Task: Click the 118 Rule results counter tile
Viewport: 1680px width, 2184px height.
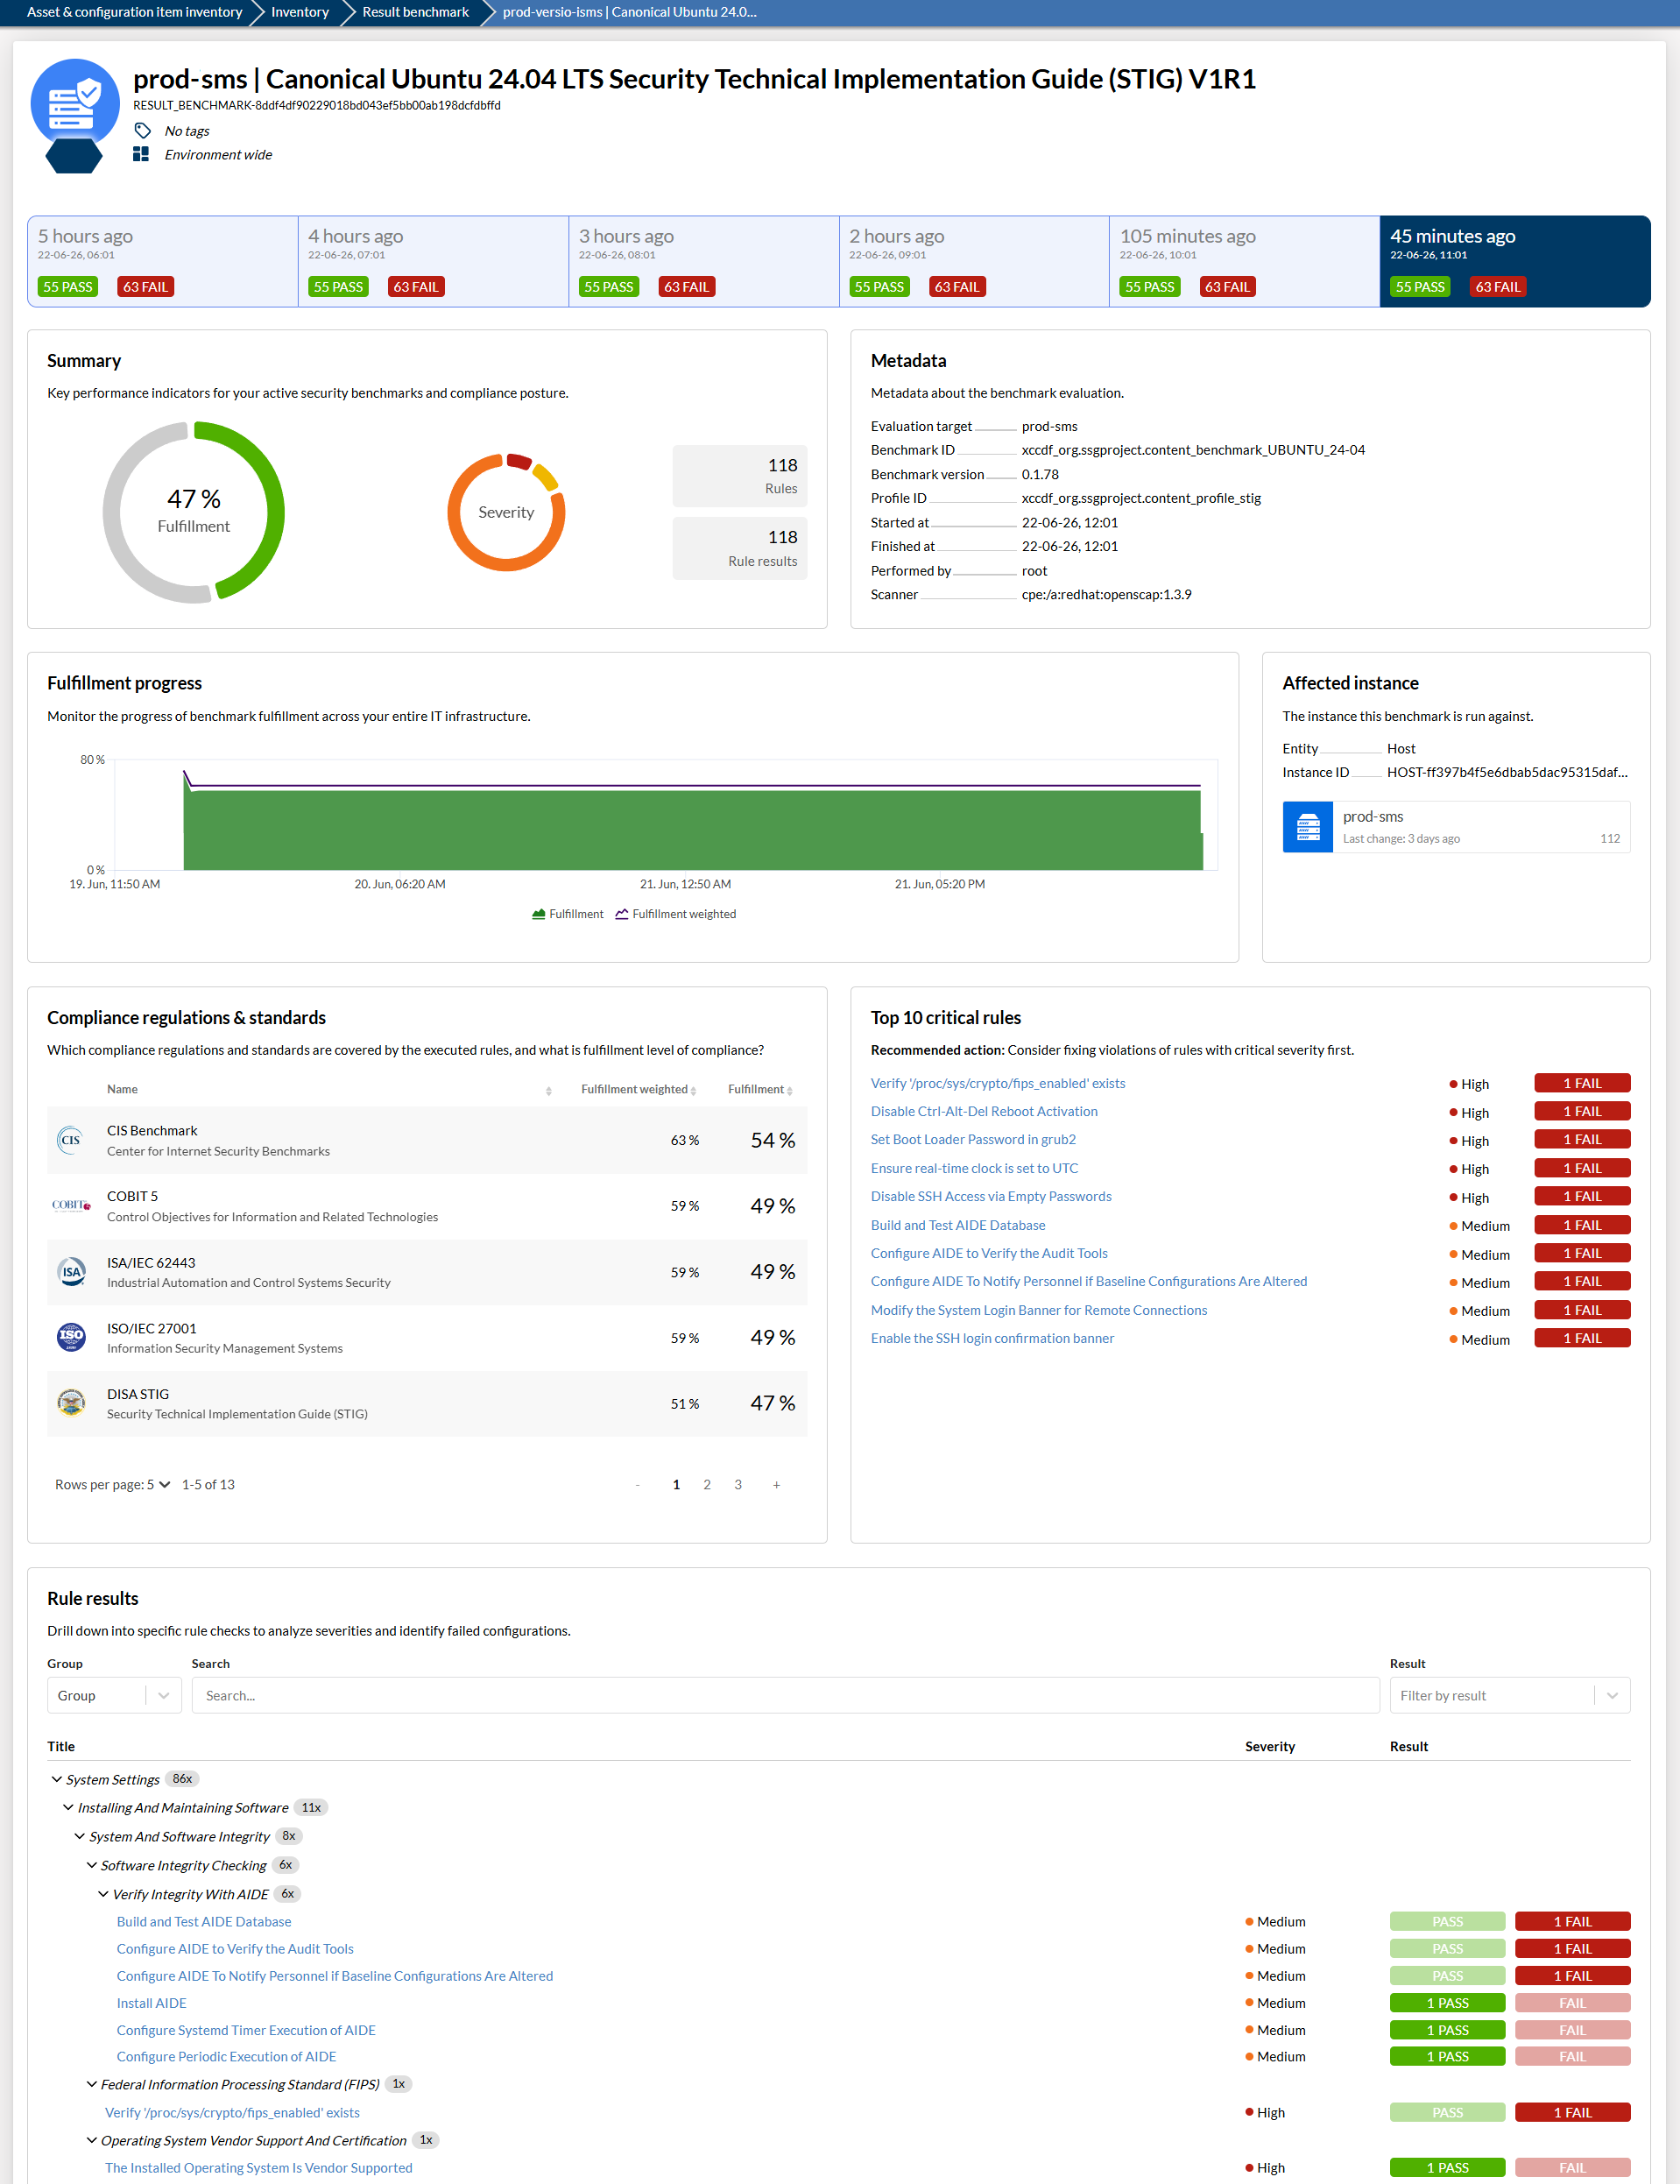Action: point(740,548)
